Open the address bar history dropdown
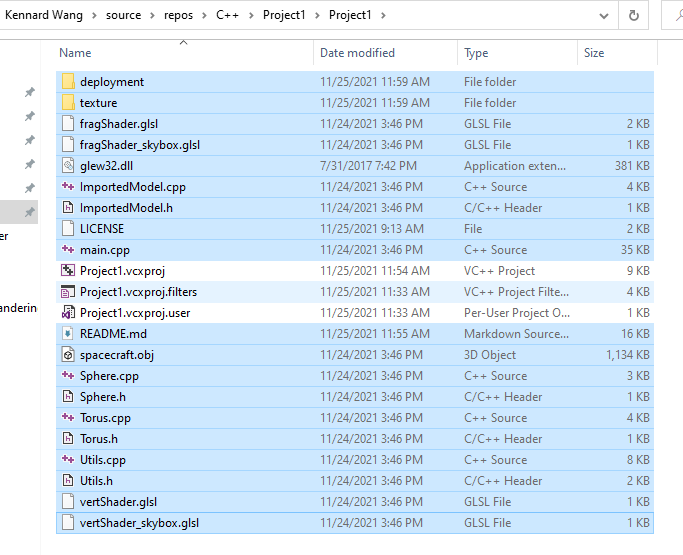 [x=603, y=16]
